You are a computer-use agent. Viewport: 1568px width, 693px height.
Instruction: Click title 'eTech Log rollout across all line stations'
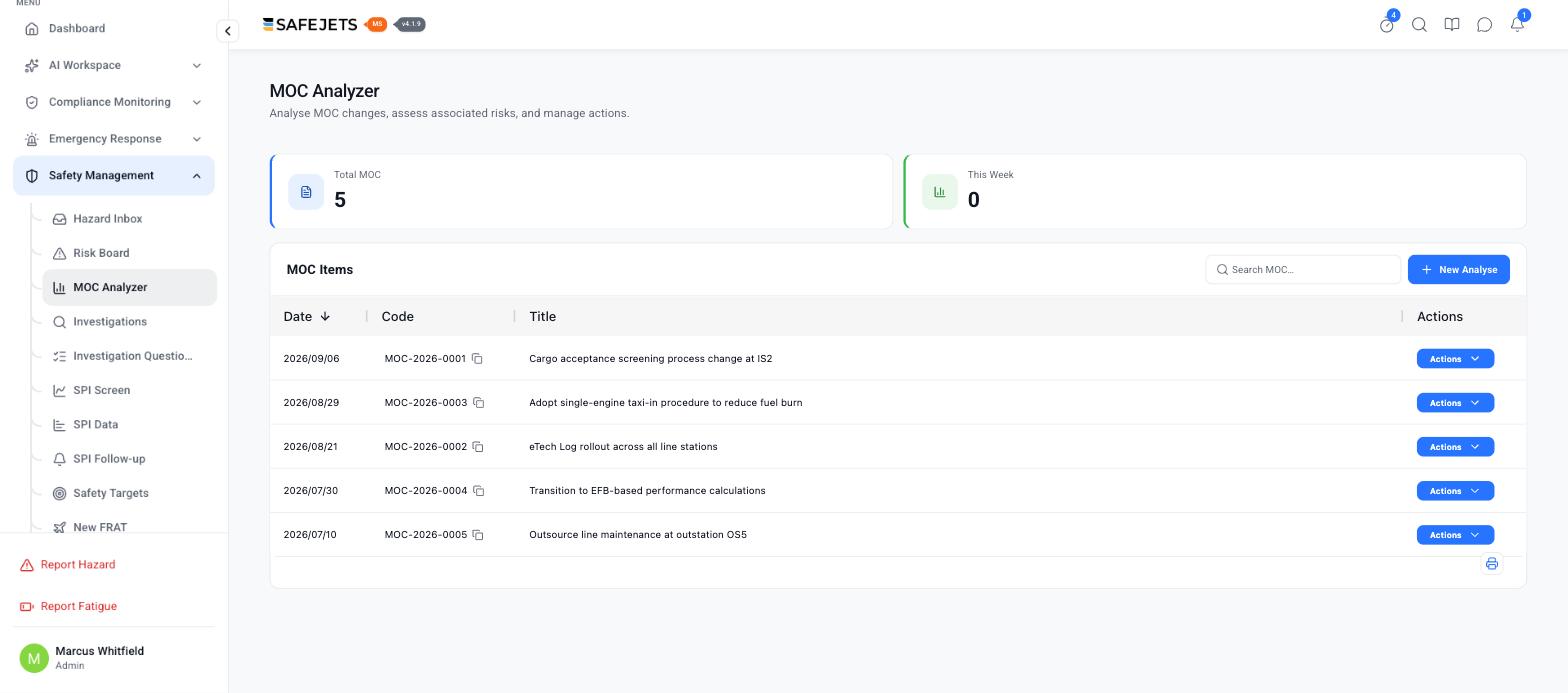coord(623,447)
